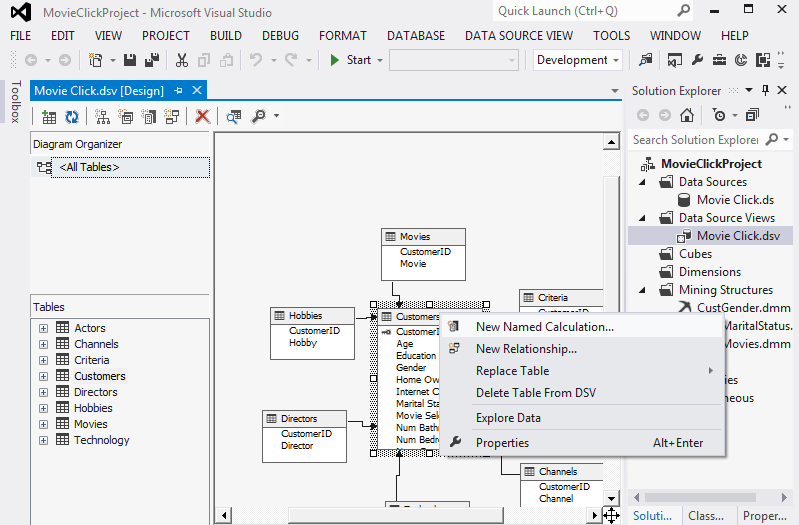799x525 pixels.
Task: Select the Cubes folder
Action: [695, 254]
